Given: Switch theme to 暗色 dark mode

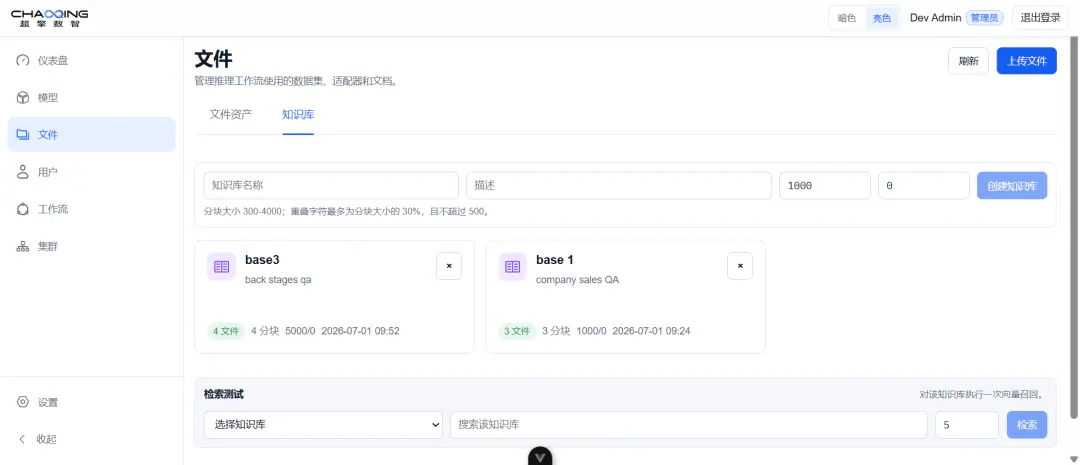Looking at the screenshot, I should [x=847, y=18].
